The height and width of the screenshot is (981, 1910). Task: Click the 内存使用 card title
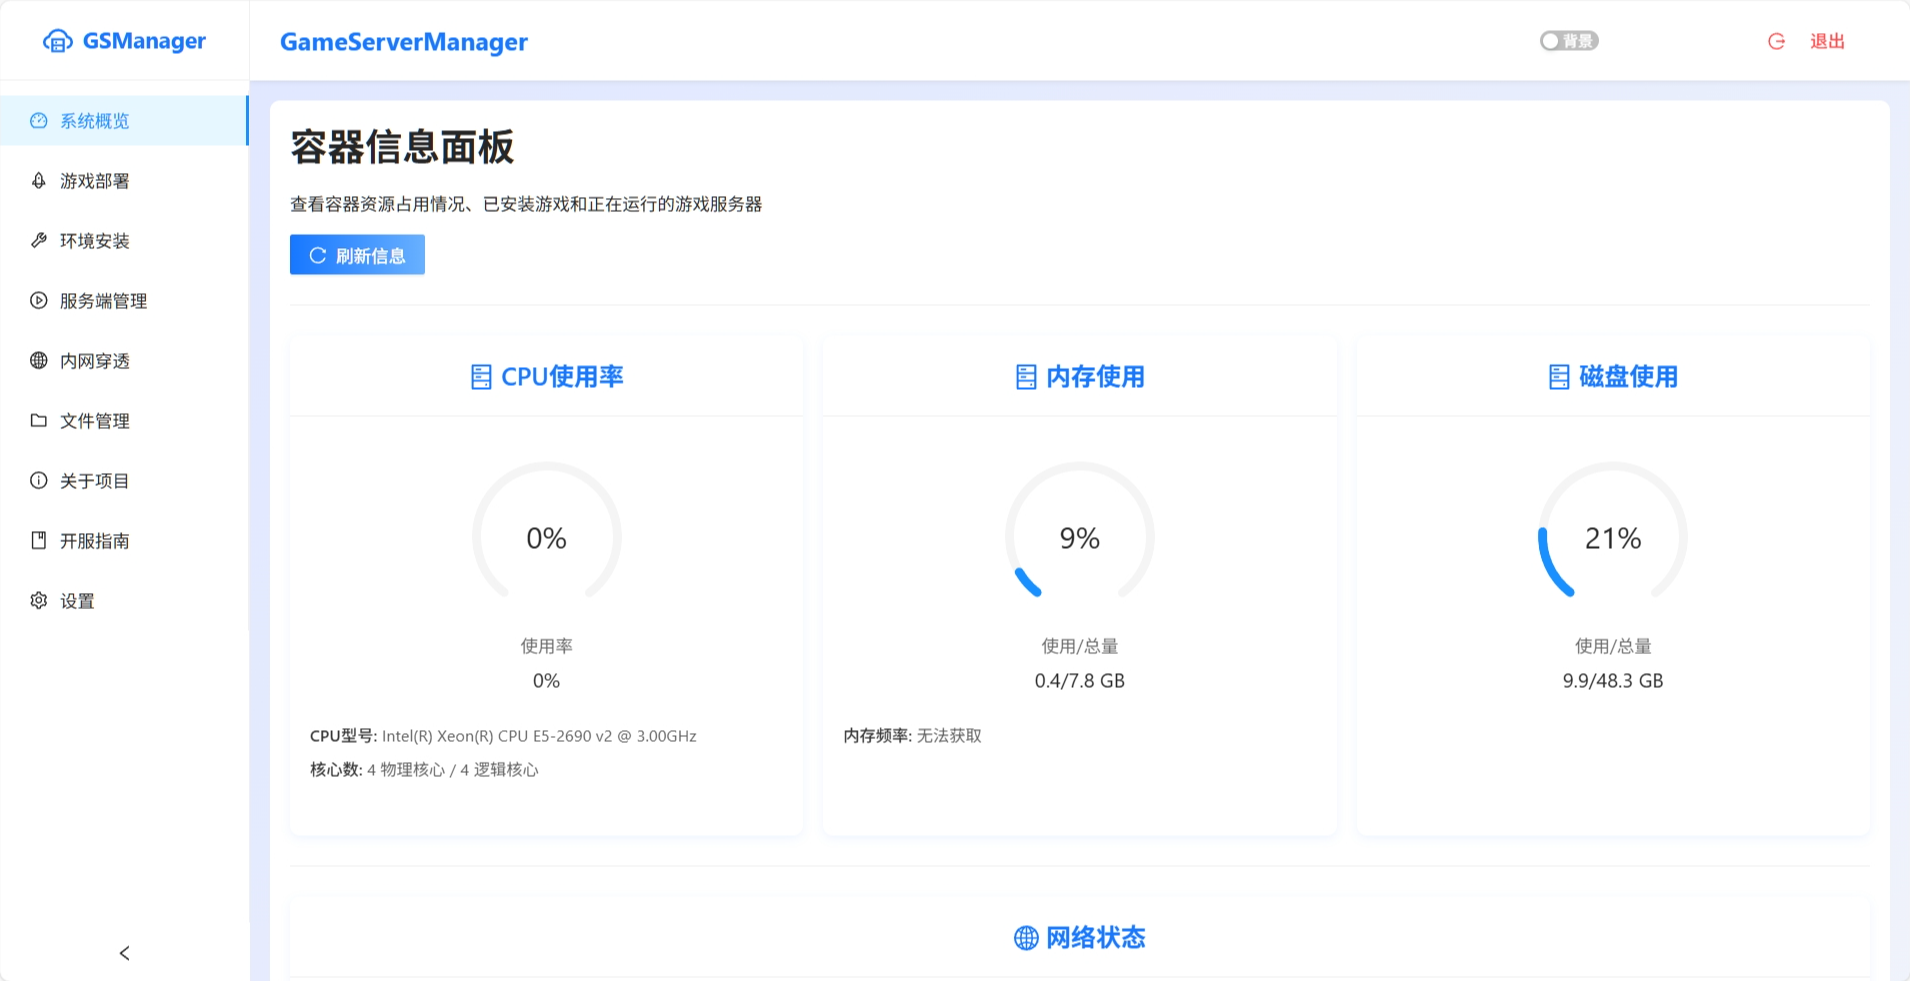(x=1095, y=377)
